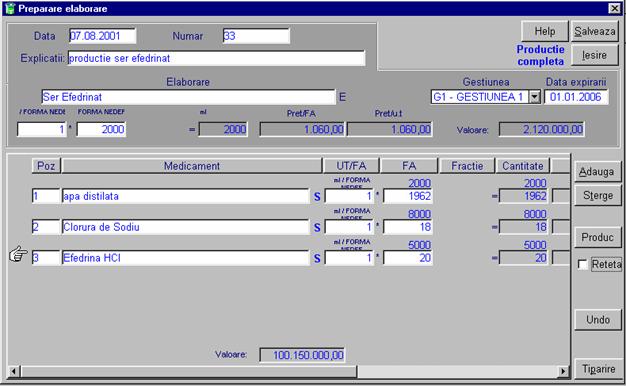The height and width of the screenshot is (386, 626).
Task: Click the Explicatii text field
Action: coord(216,58)
